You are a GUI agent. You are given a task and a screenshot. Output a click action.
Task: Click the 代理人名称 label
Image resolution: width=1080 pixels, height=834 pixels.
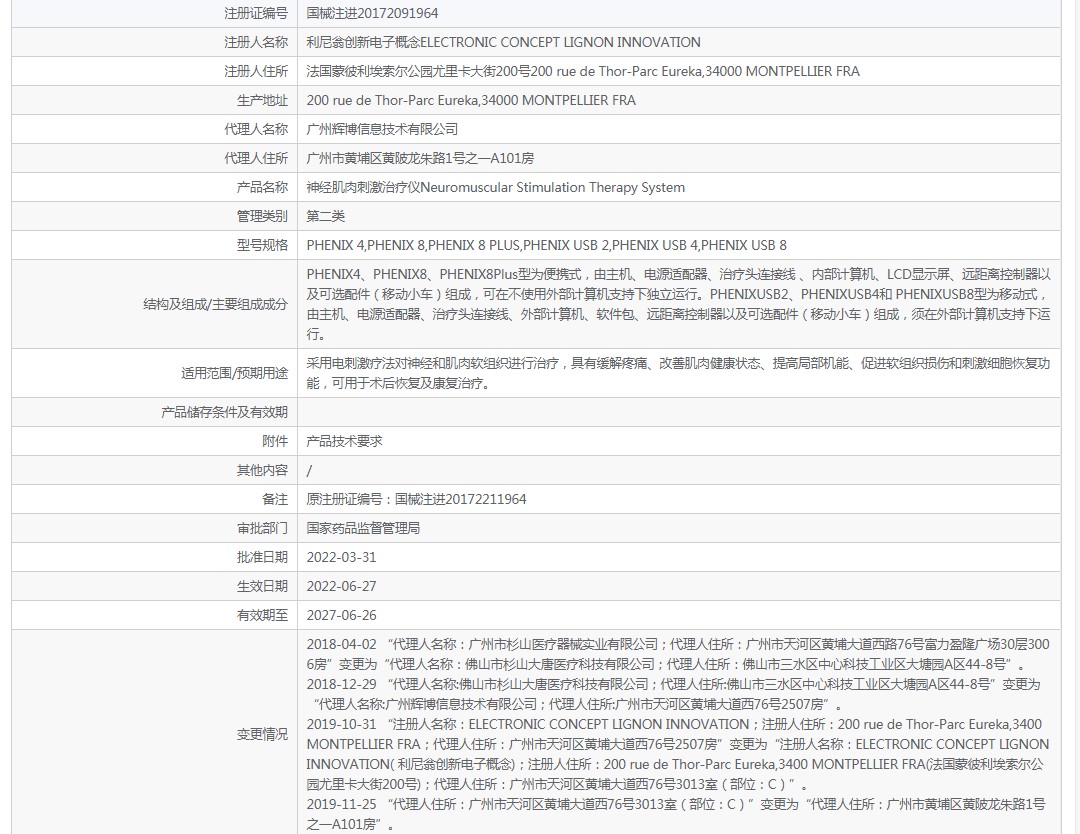[256, 129]
